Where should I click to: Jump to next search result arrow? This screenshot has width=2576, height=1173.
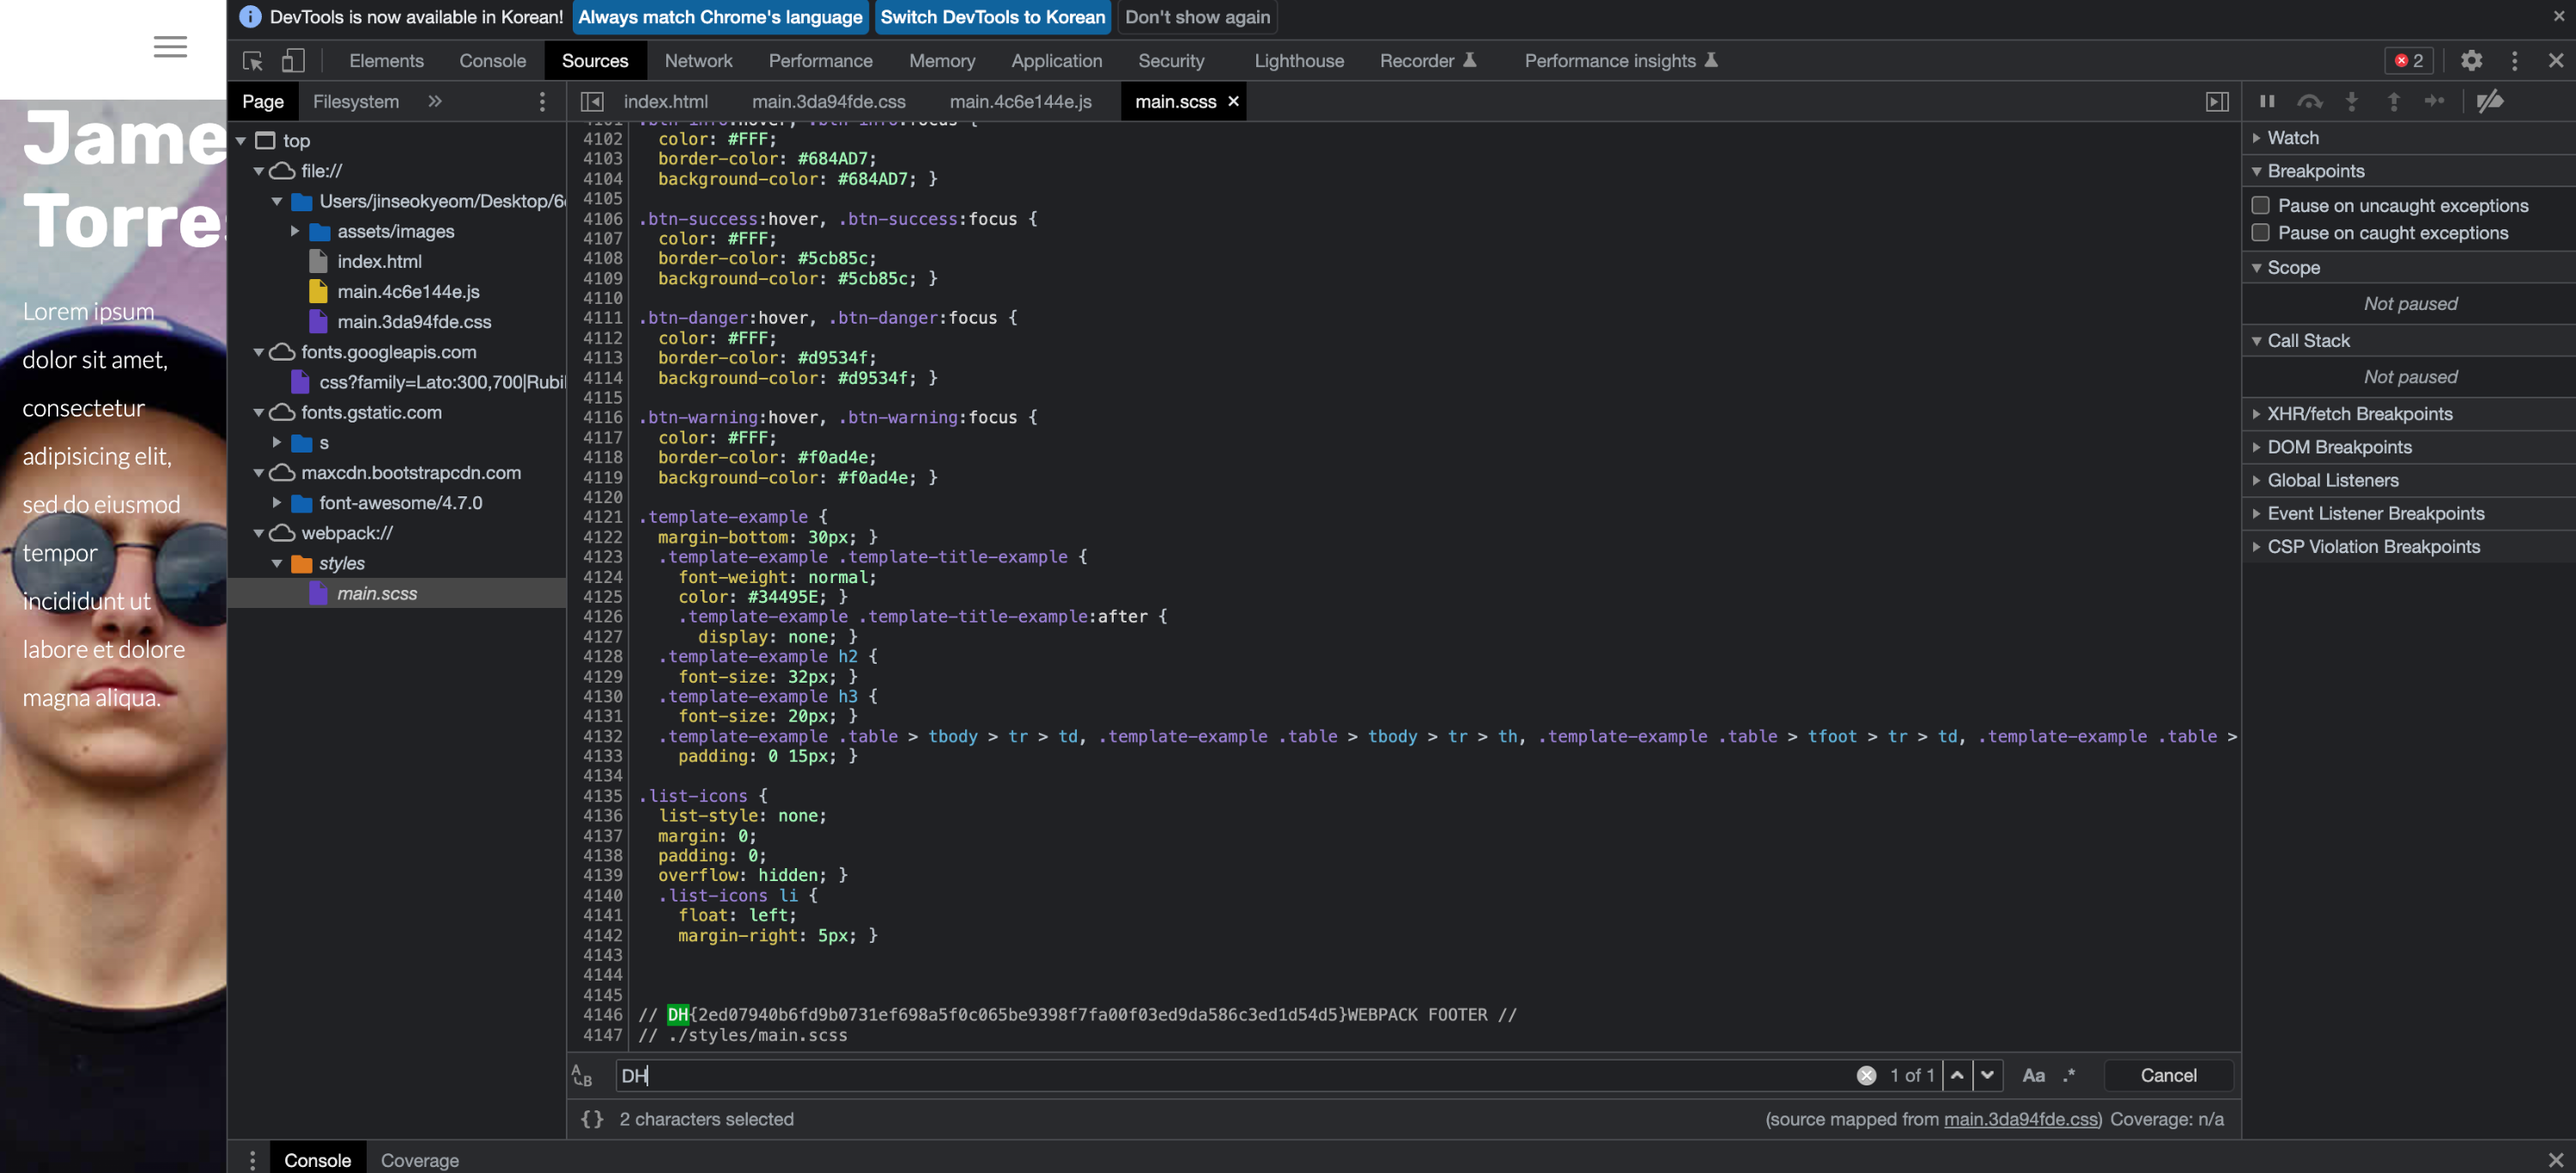click(1987, 1075)
